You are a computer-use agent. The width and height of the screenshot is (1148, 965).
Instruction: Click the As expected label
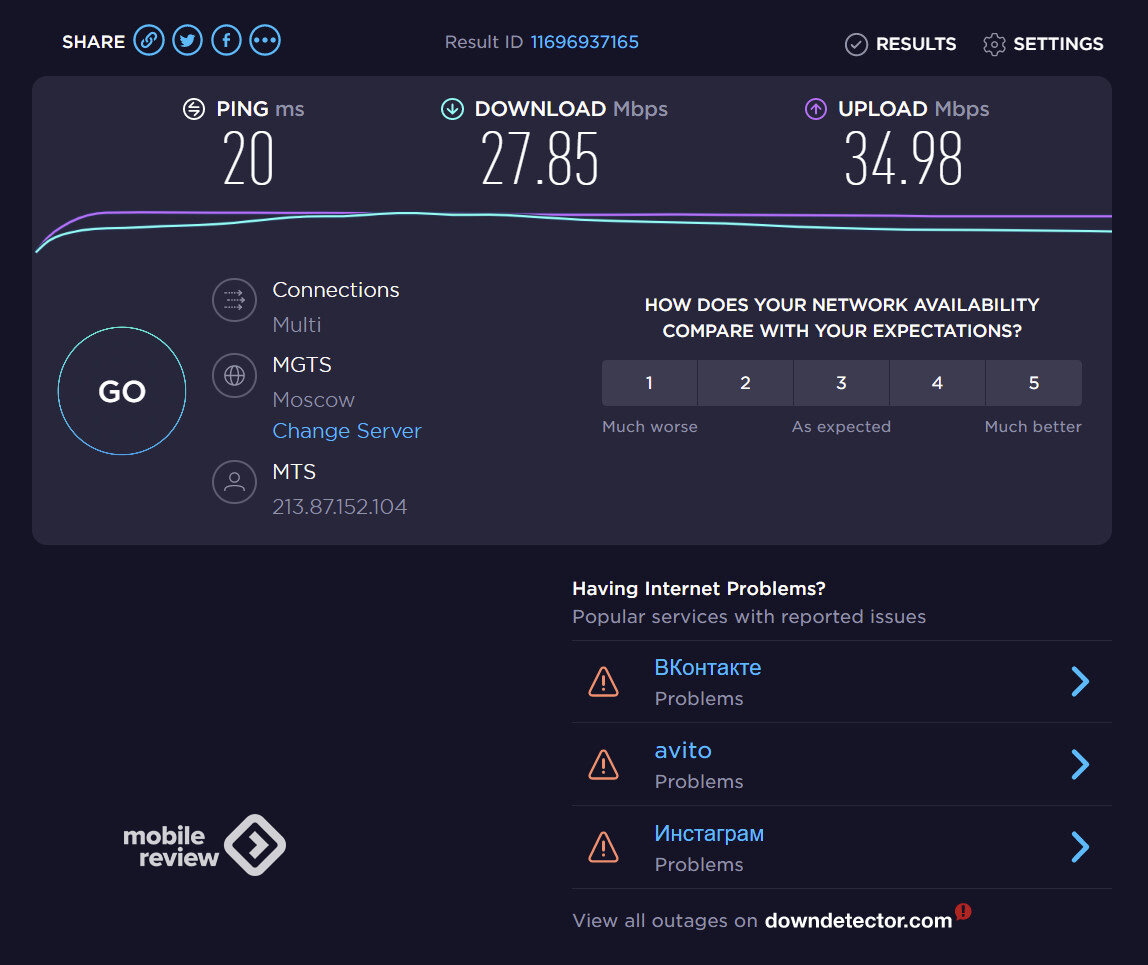(841, 427)
